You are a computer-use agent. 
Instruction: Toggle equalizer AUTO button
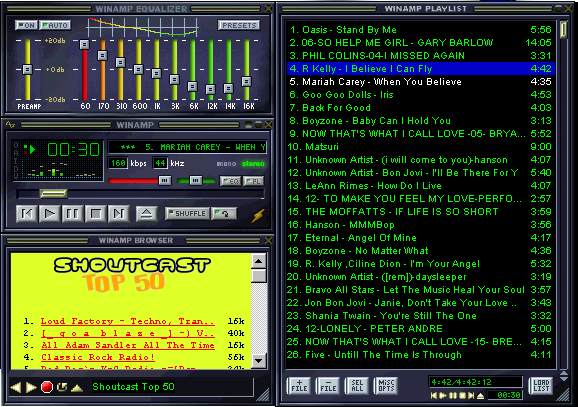tap(55, 25)
